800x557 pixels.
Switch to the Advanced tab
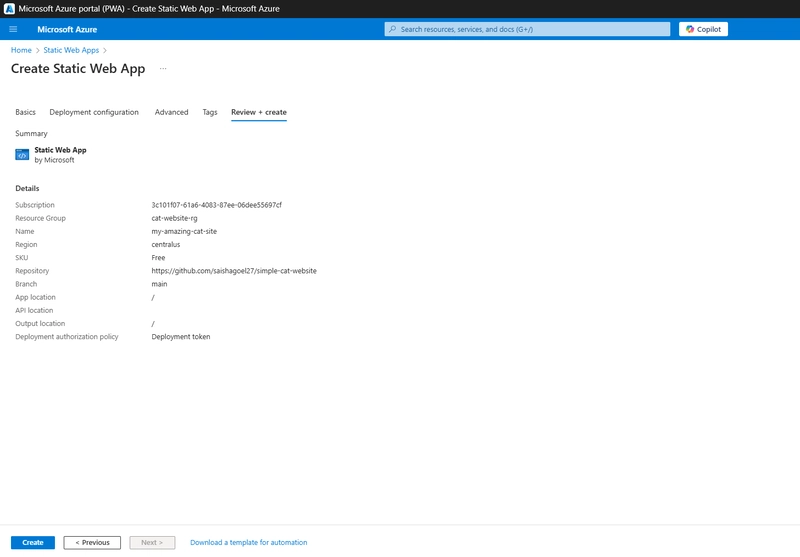point(171,112)
